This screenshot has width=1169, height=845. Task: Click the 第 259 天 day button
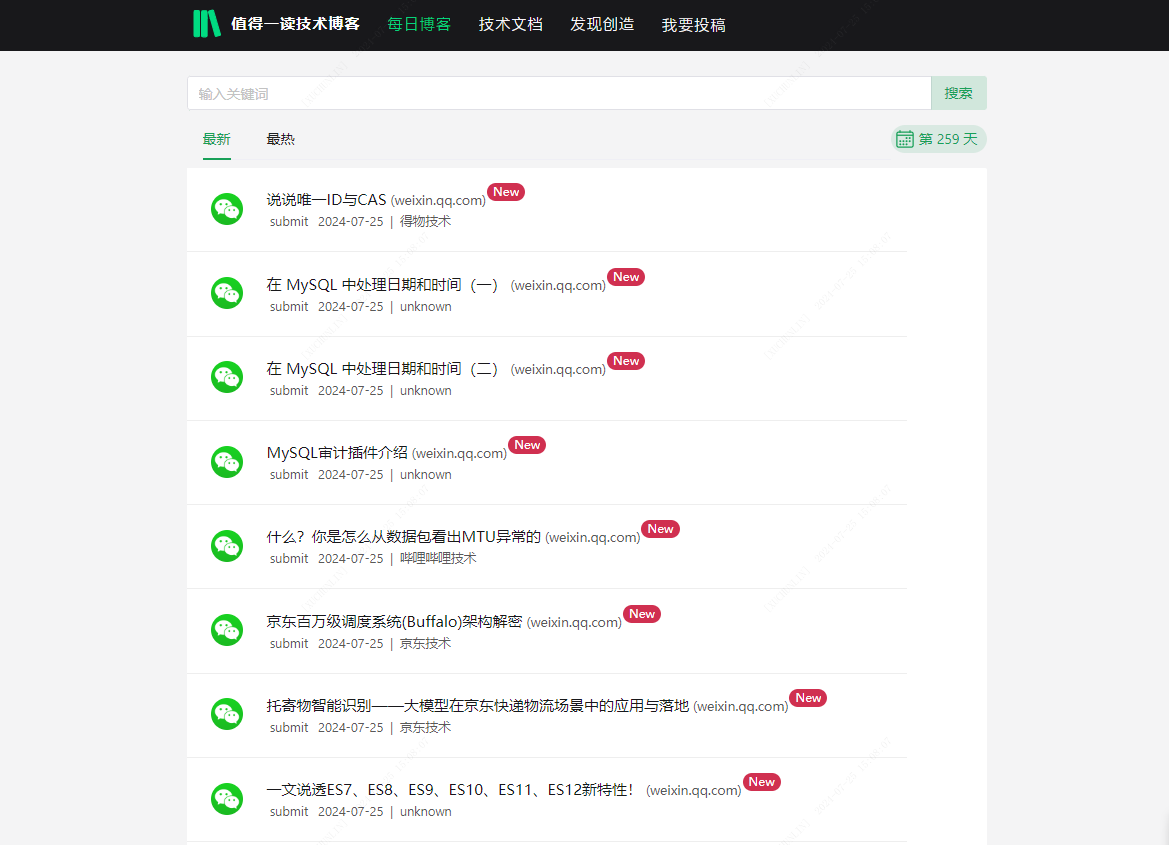(x=939, y=139)
